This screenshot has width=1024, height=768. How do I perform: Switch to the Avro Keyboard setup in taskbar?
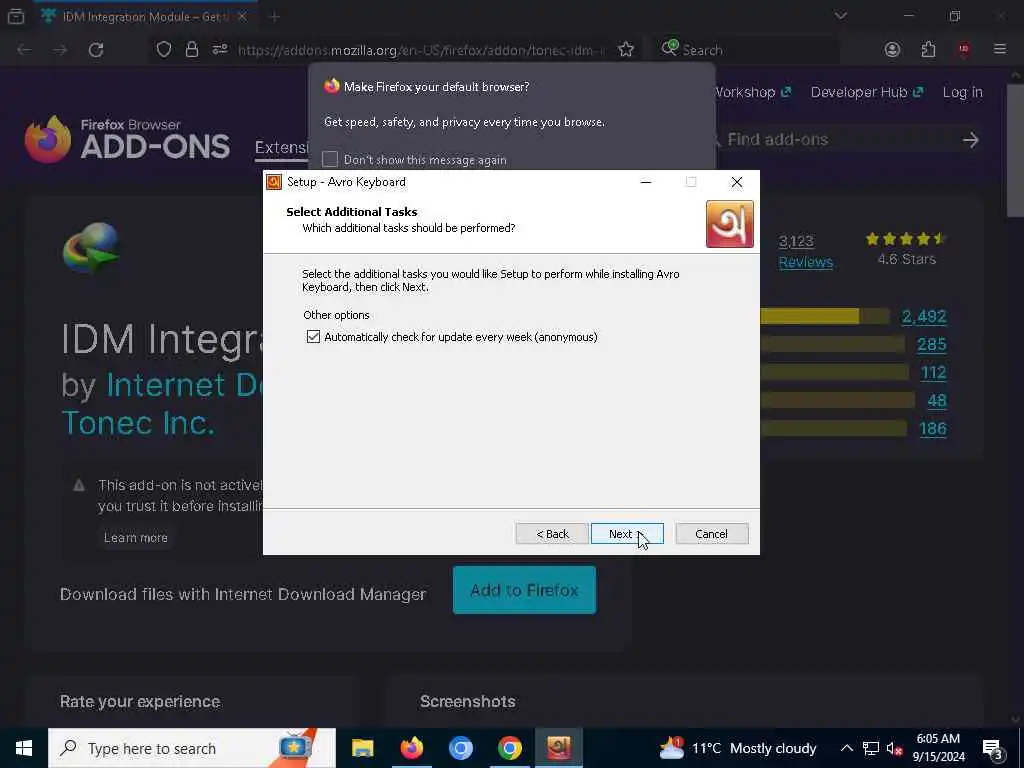point(559,748)
